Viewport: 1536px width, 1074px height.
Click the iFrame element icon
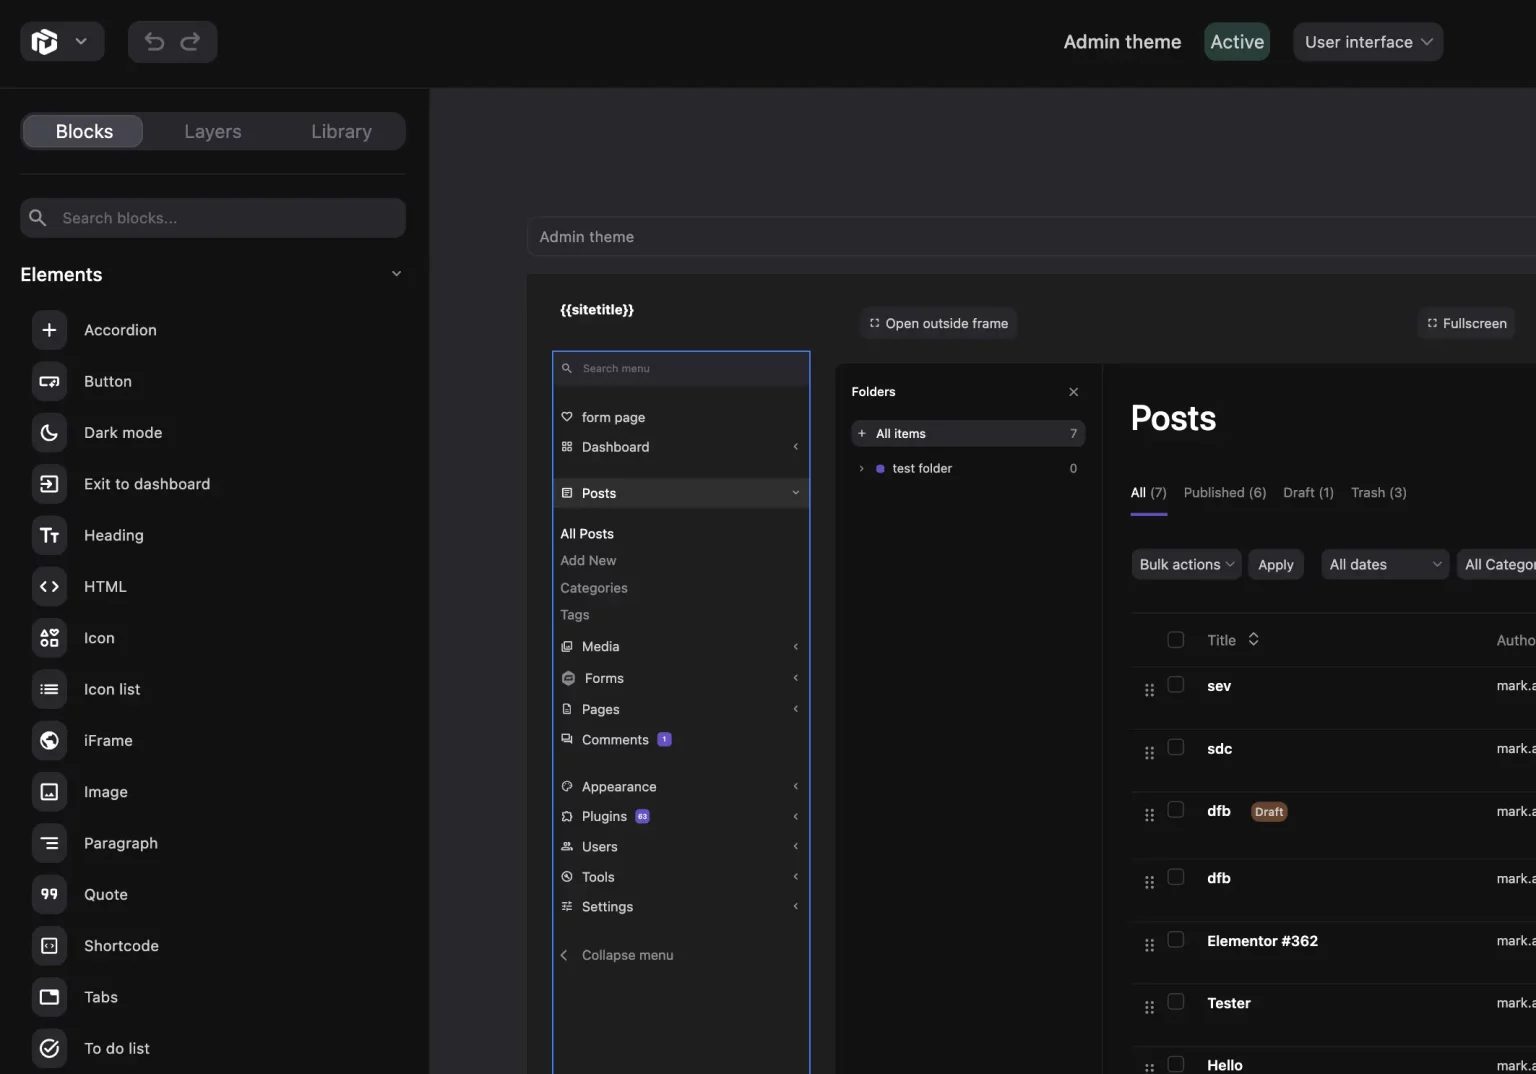click(x=49, y=741)
